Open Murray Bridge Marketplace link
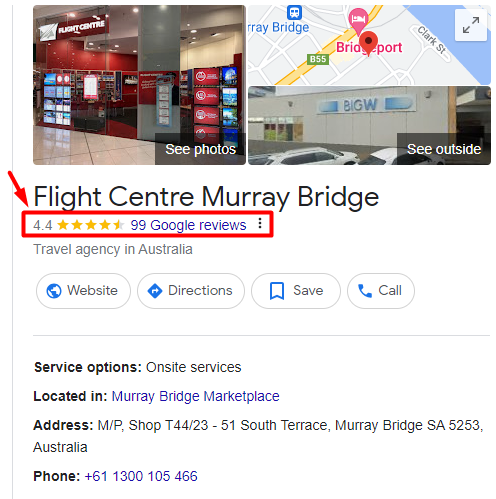The height and width of the screenshot is (499, 496). point(195,396)
